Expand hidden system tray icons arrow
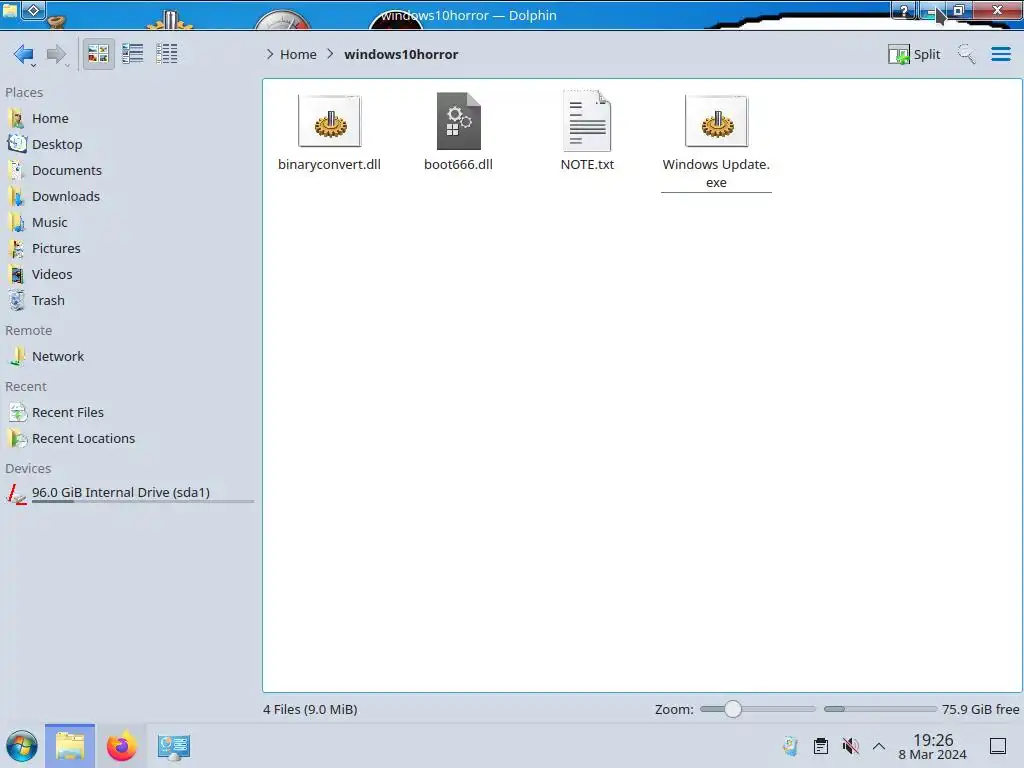Viewport: 1024px width, 768px height. pyautogui.click(x=879, y=746)
